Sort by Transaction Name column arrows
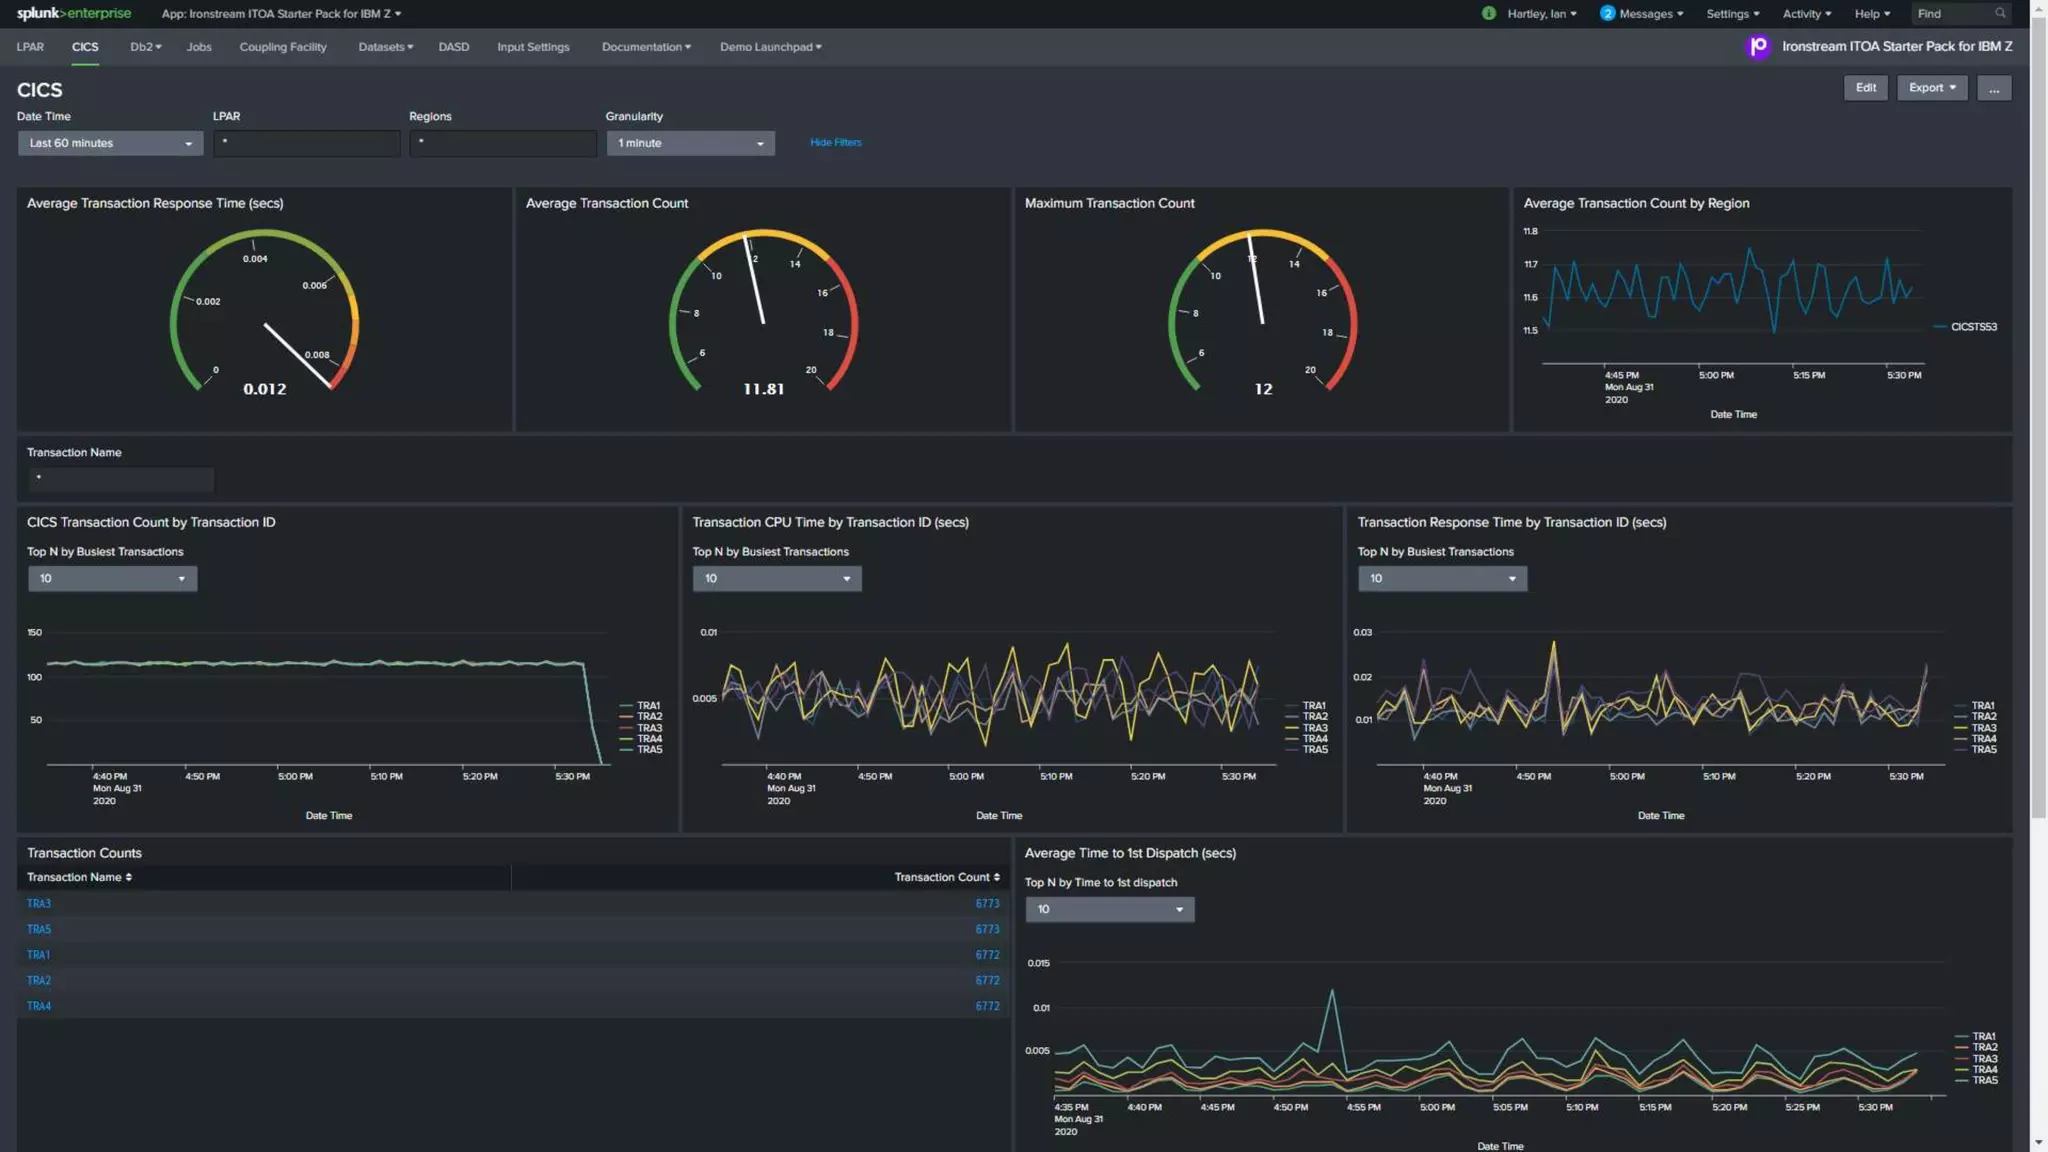Screen dimensions: 2048x1152 [129, 877]
